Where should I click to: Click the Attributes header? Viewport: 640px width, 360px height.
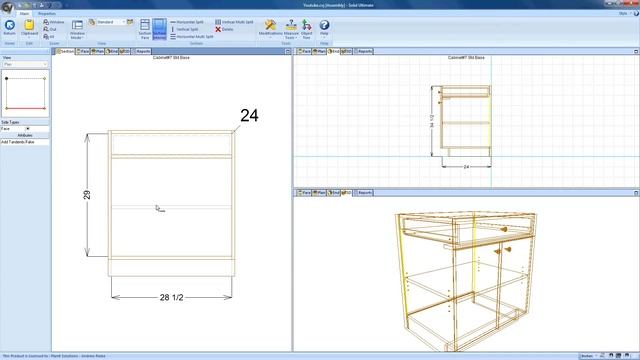click(25, 135)
